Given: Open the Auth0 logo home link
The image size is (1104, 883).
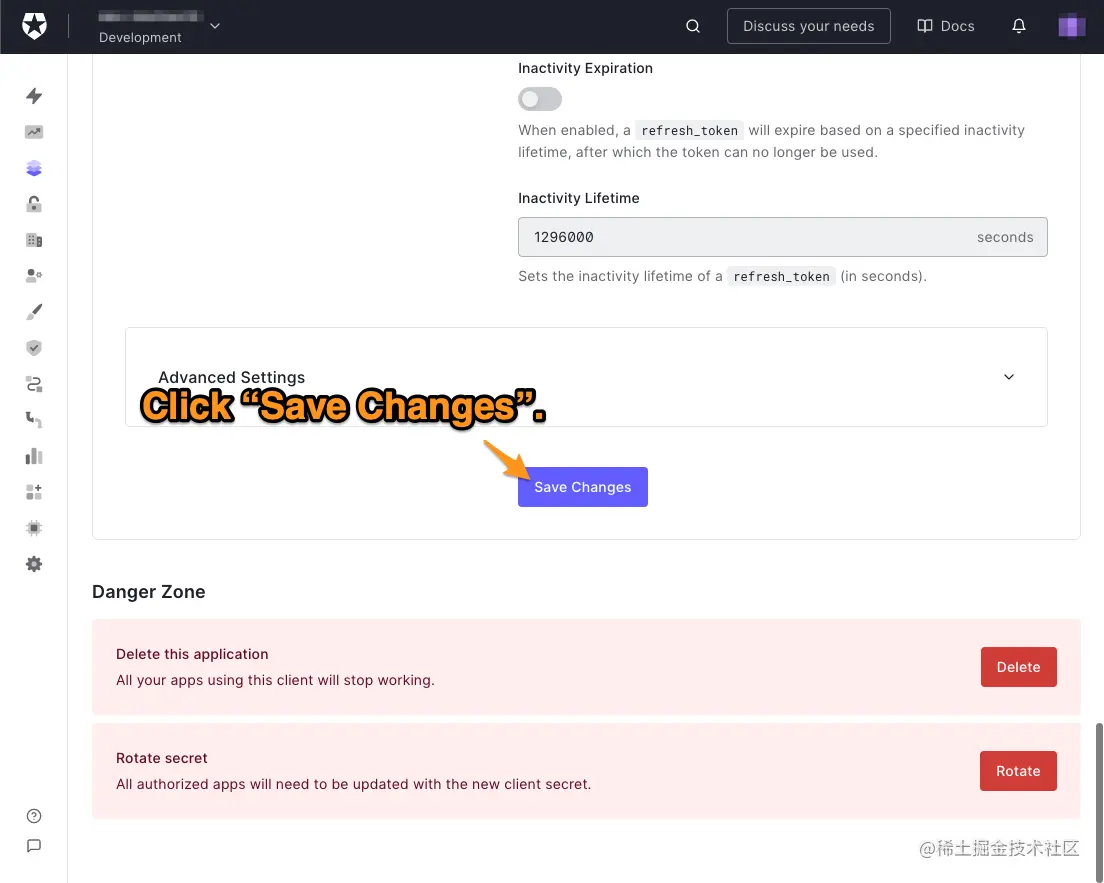Looking at the screenshot, I should pyautogui.click(x=34, y=26).
